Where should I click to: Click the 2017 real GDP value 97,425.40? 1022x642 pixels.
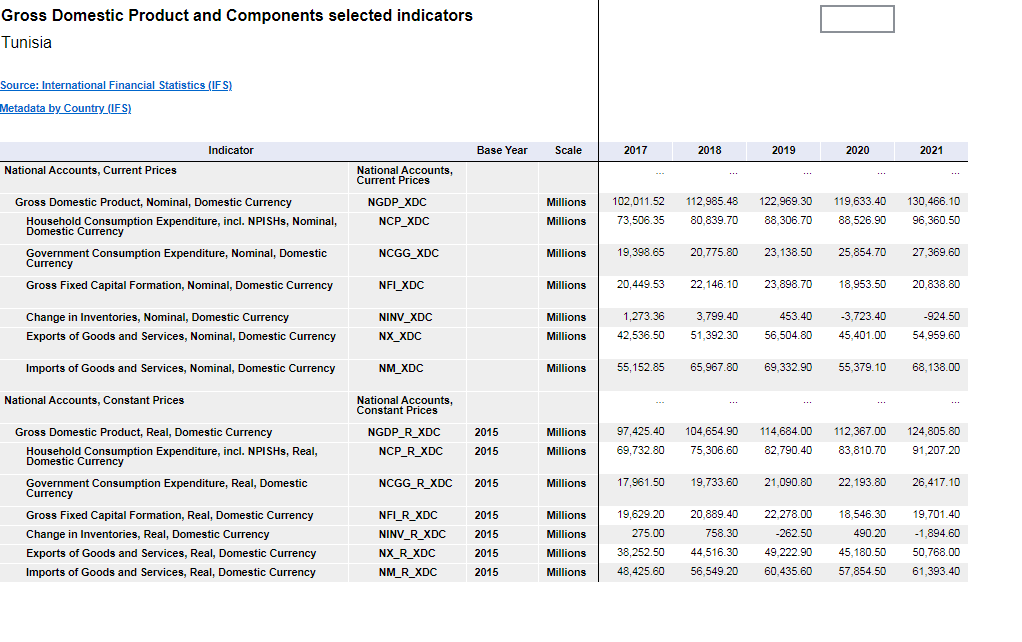(x=641, y=431)
